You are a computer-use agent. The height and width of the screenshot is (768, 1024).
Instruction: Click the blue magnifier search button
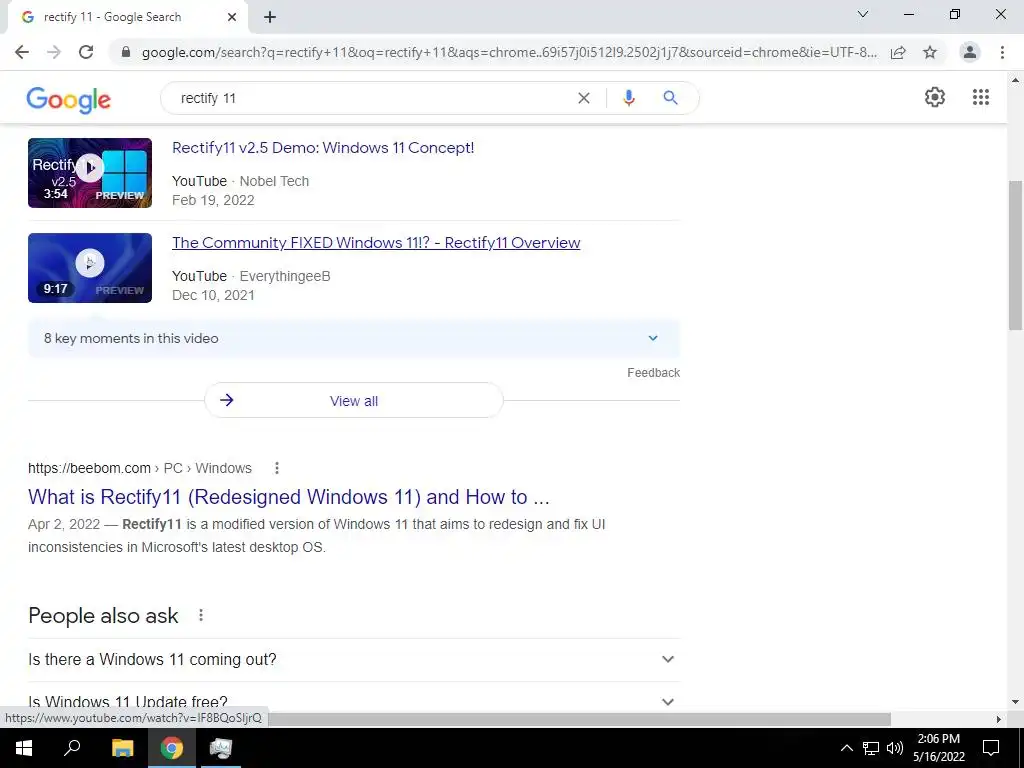670,98
